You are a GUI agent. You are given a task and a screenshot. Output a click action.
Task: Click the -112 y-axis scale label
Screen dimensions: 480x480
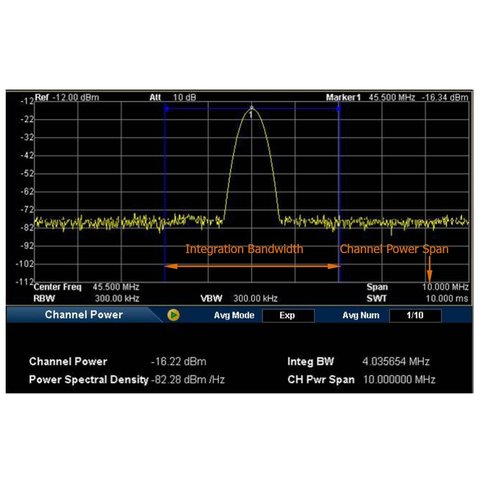pos(25,282)
